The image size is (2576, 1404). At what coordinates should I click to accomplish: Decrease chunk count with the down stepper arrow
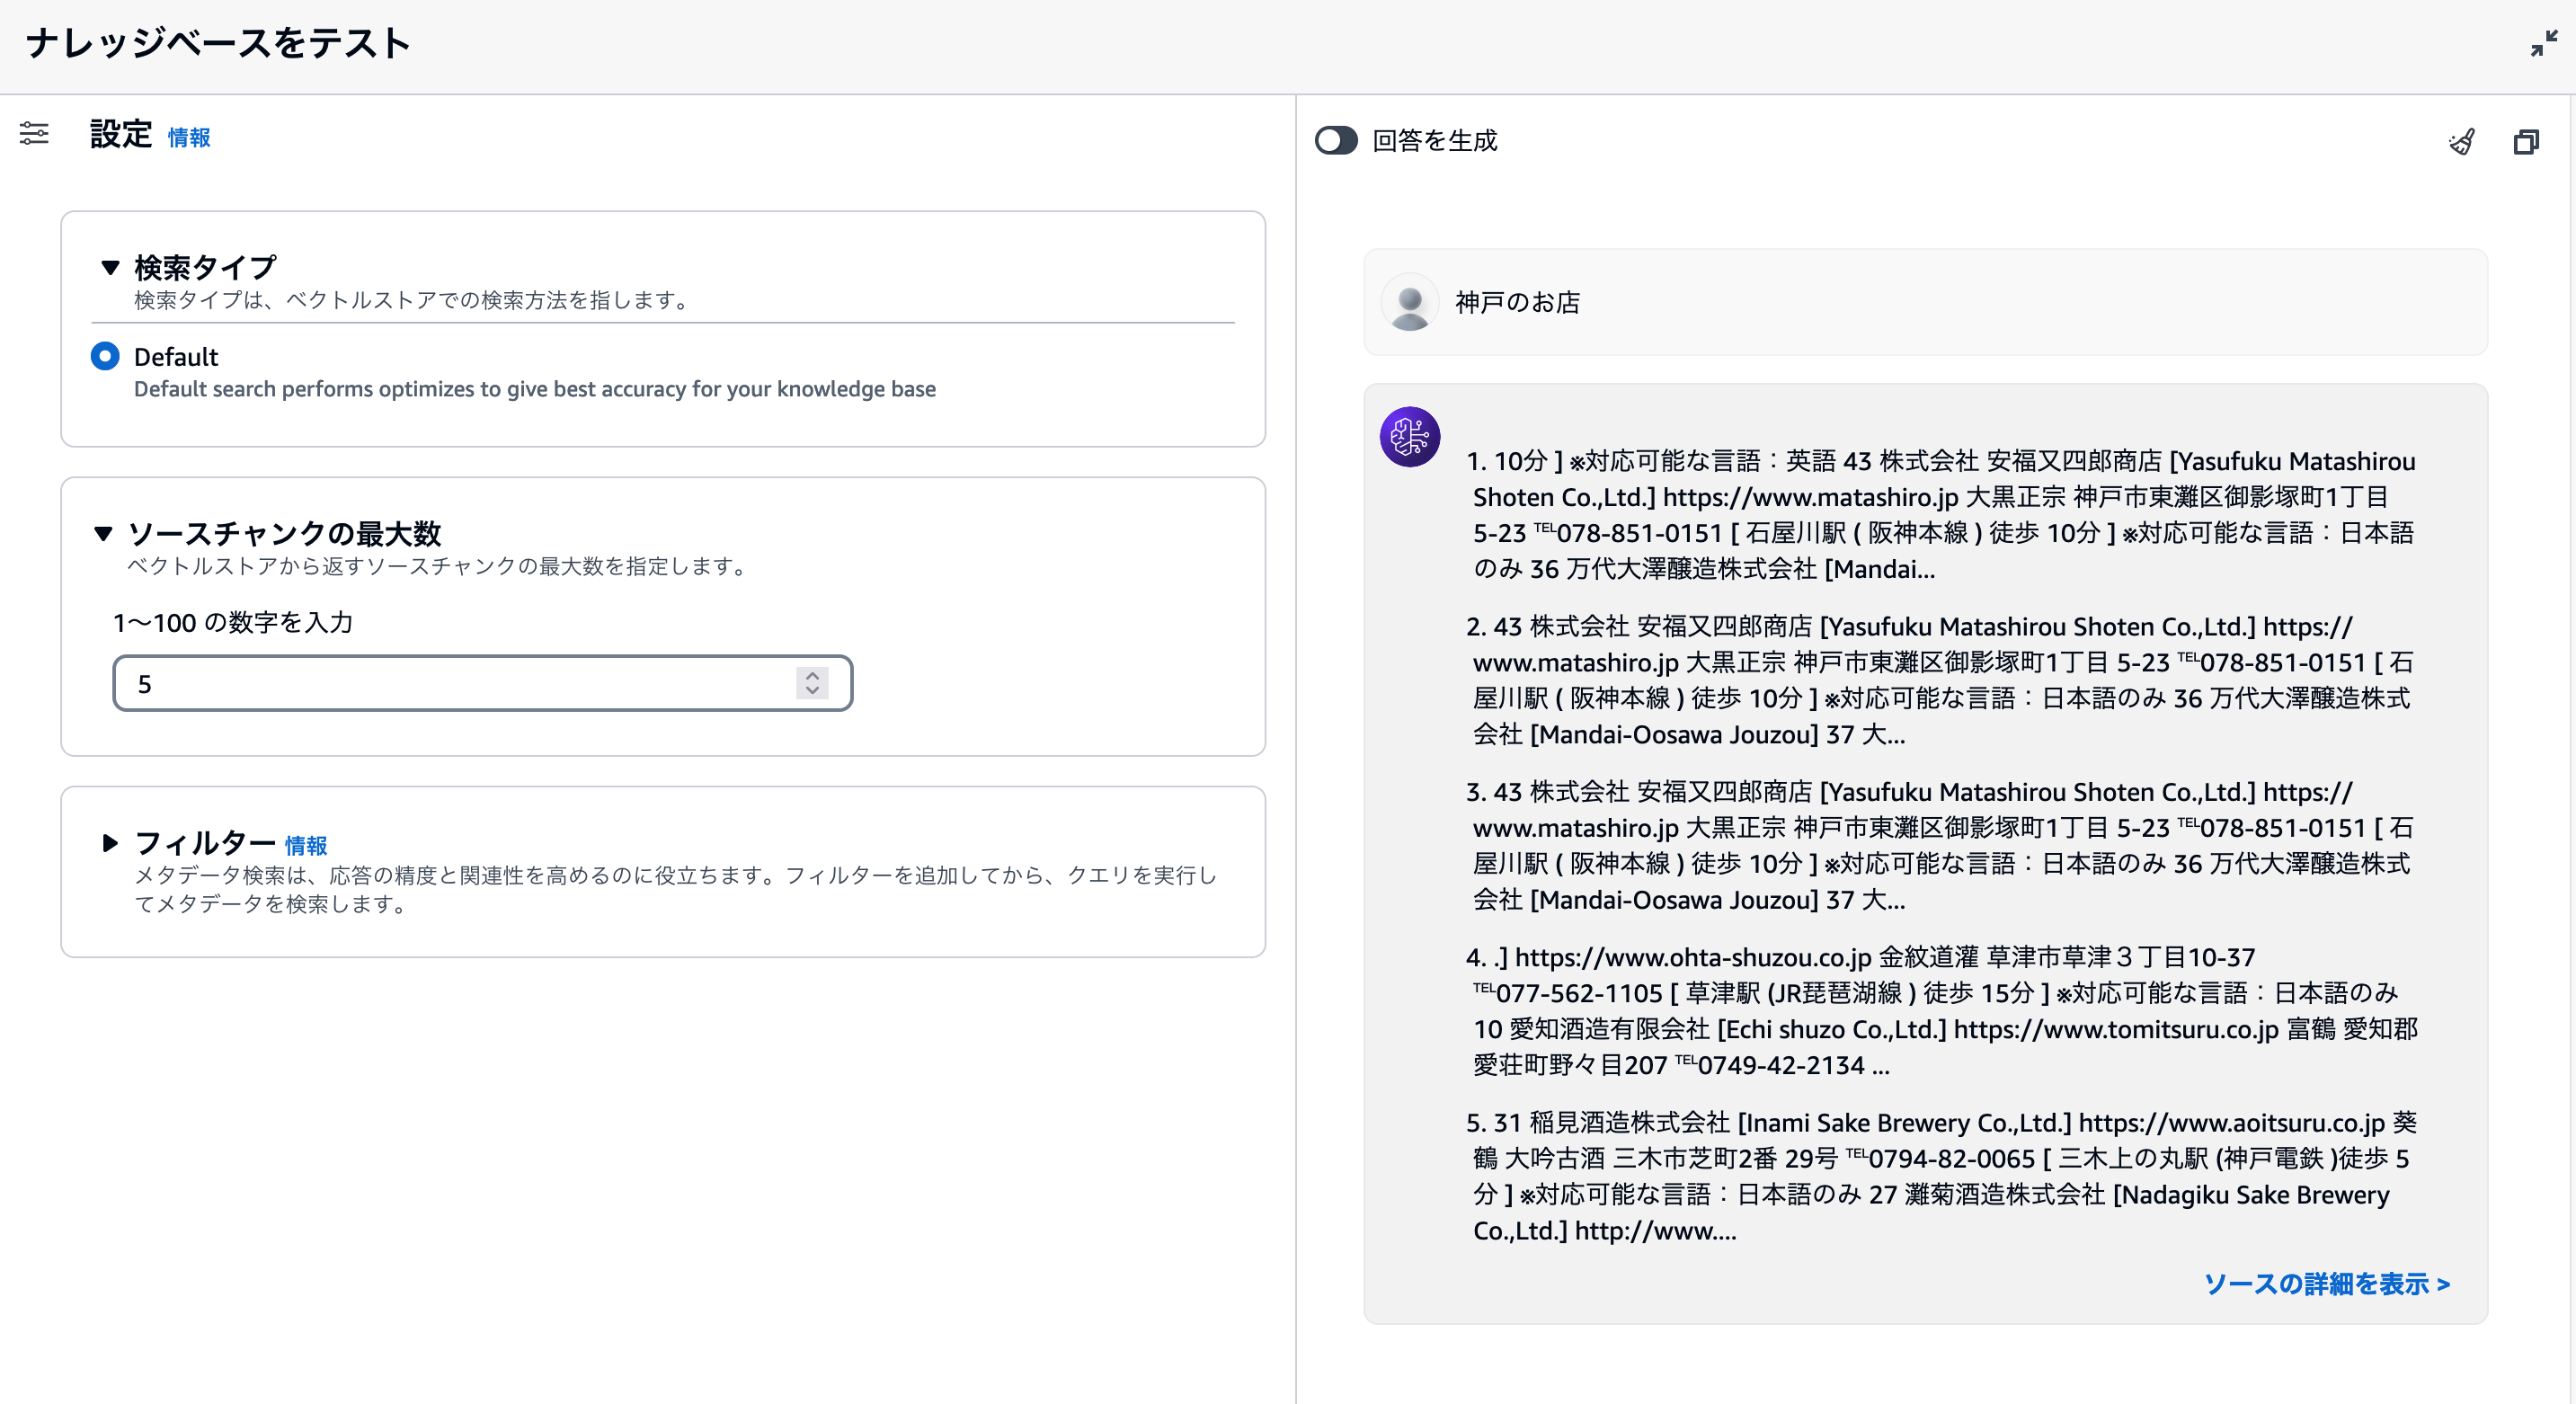click(812, 691)
